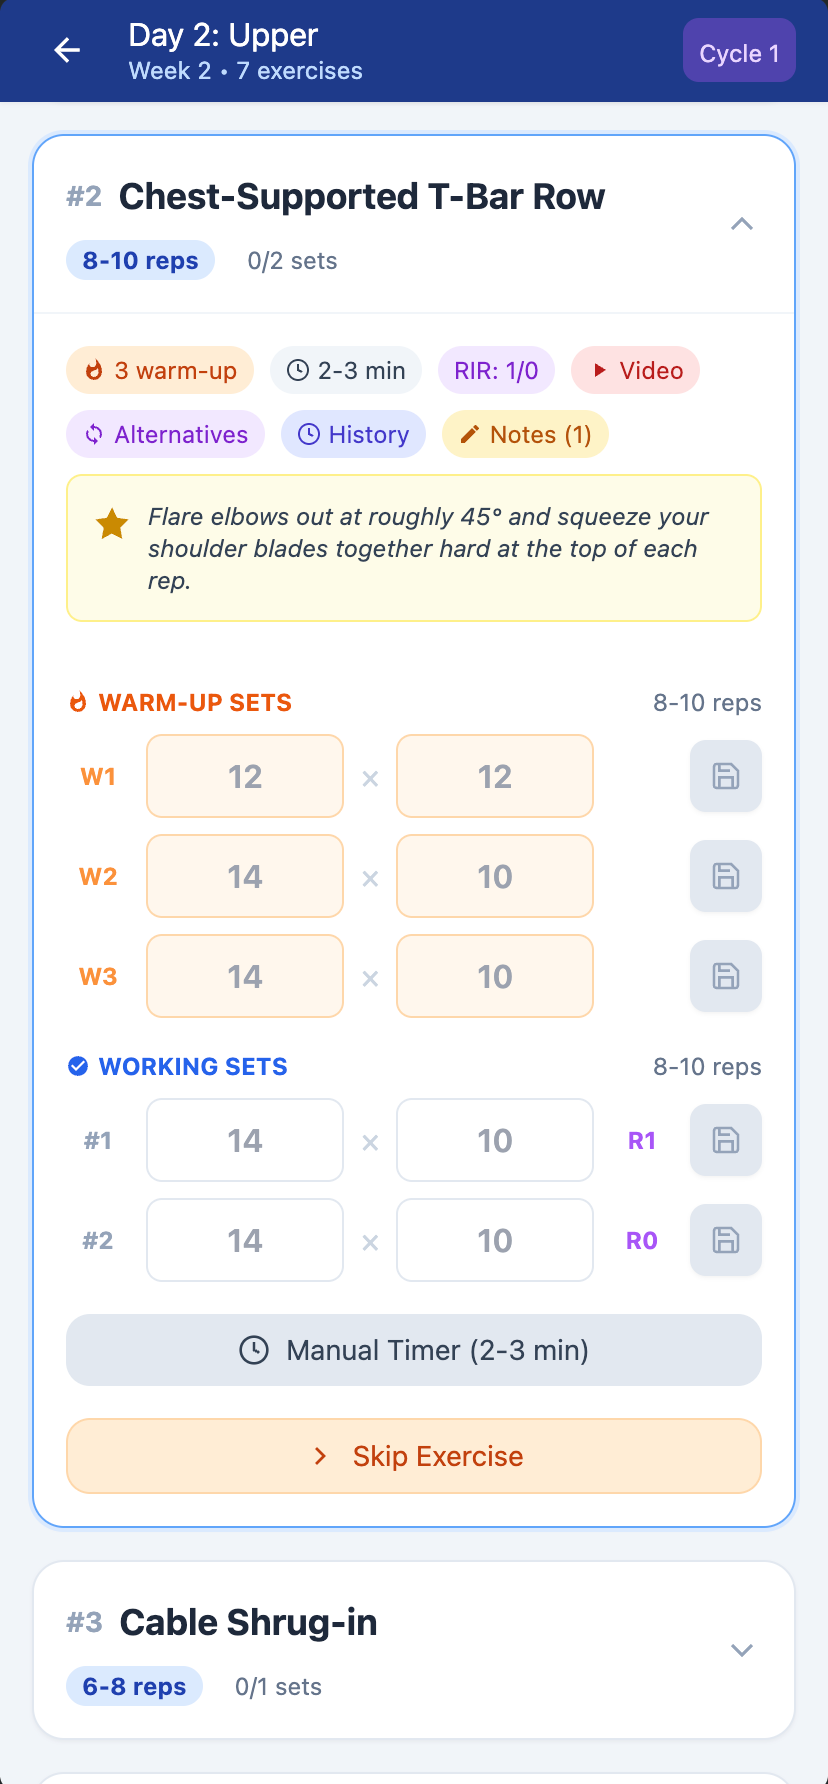Tap the back arrow in header
Viewport: 828px width, 1784px height.
tap(67, 50)
